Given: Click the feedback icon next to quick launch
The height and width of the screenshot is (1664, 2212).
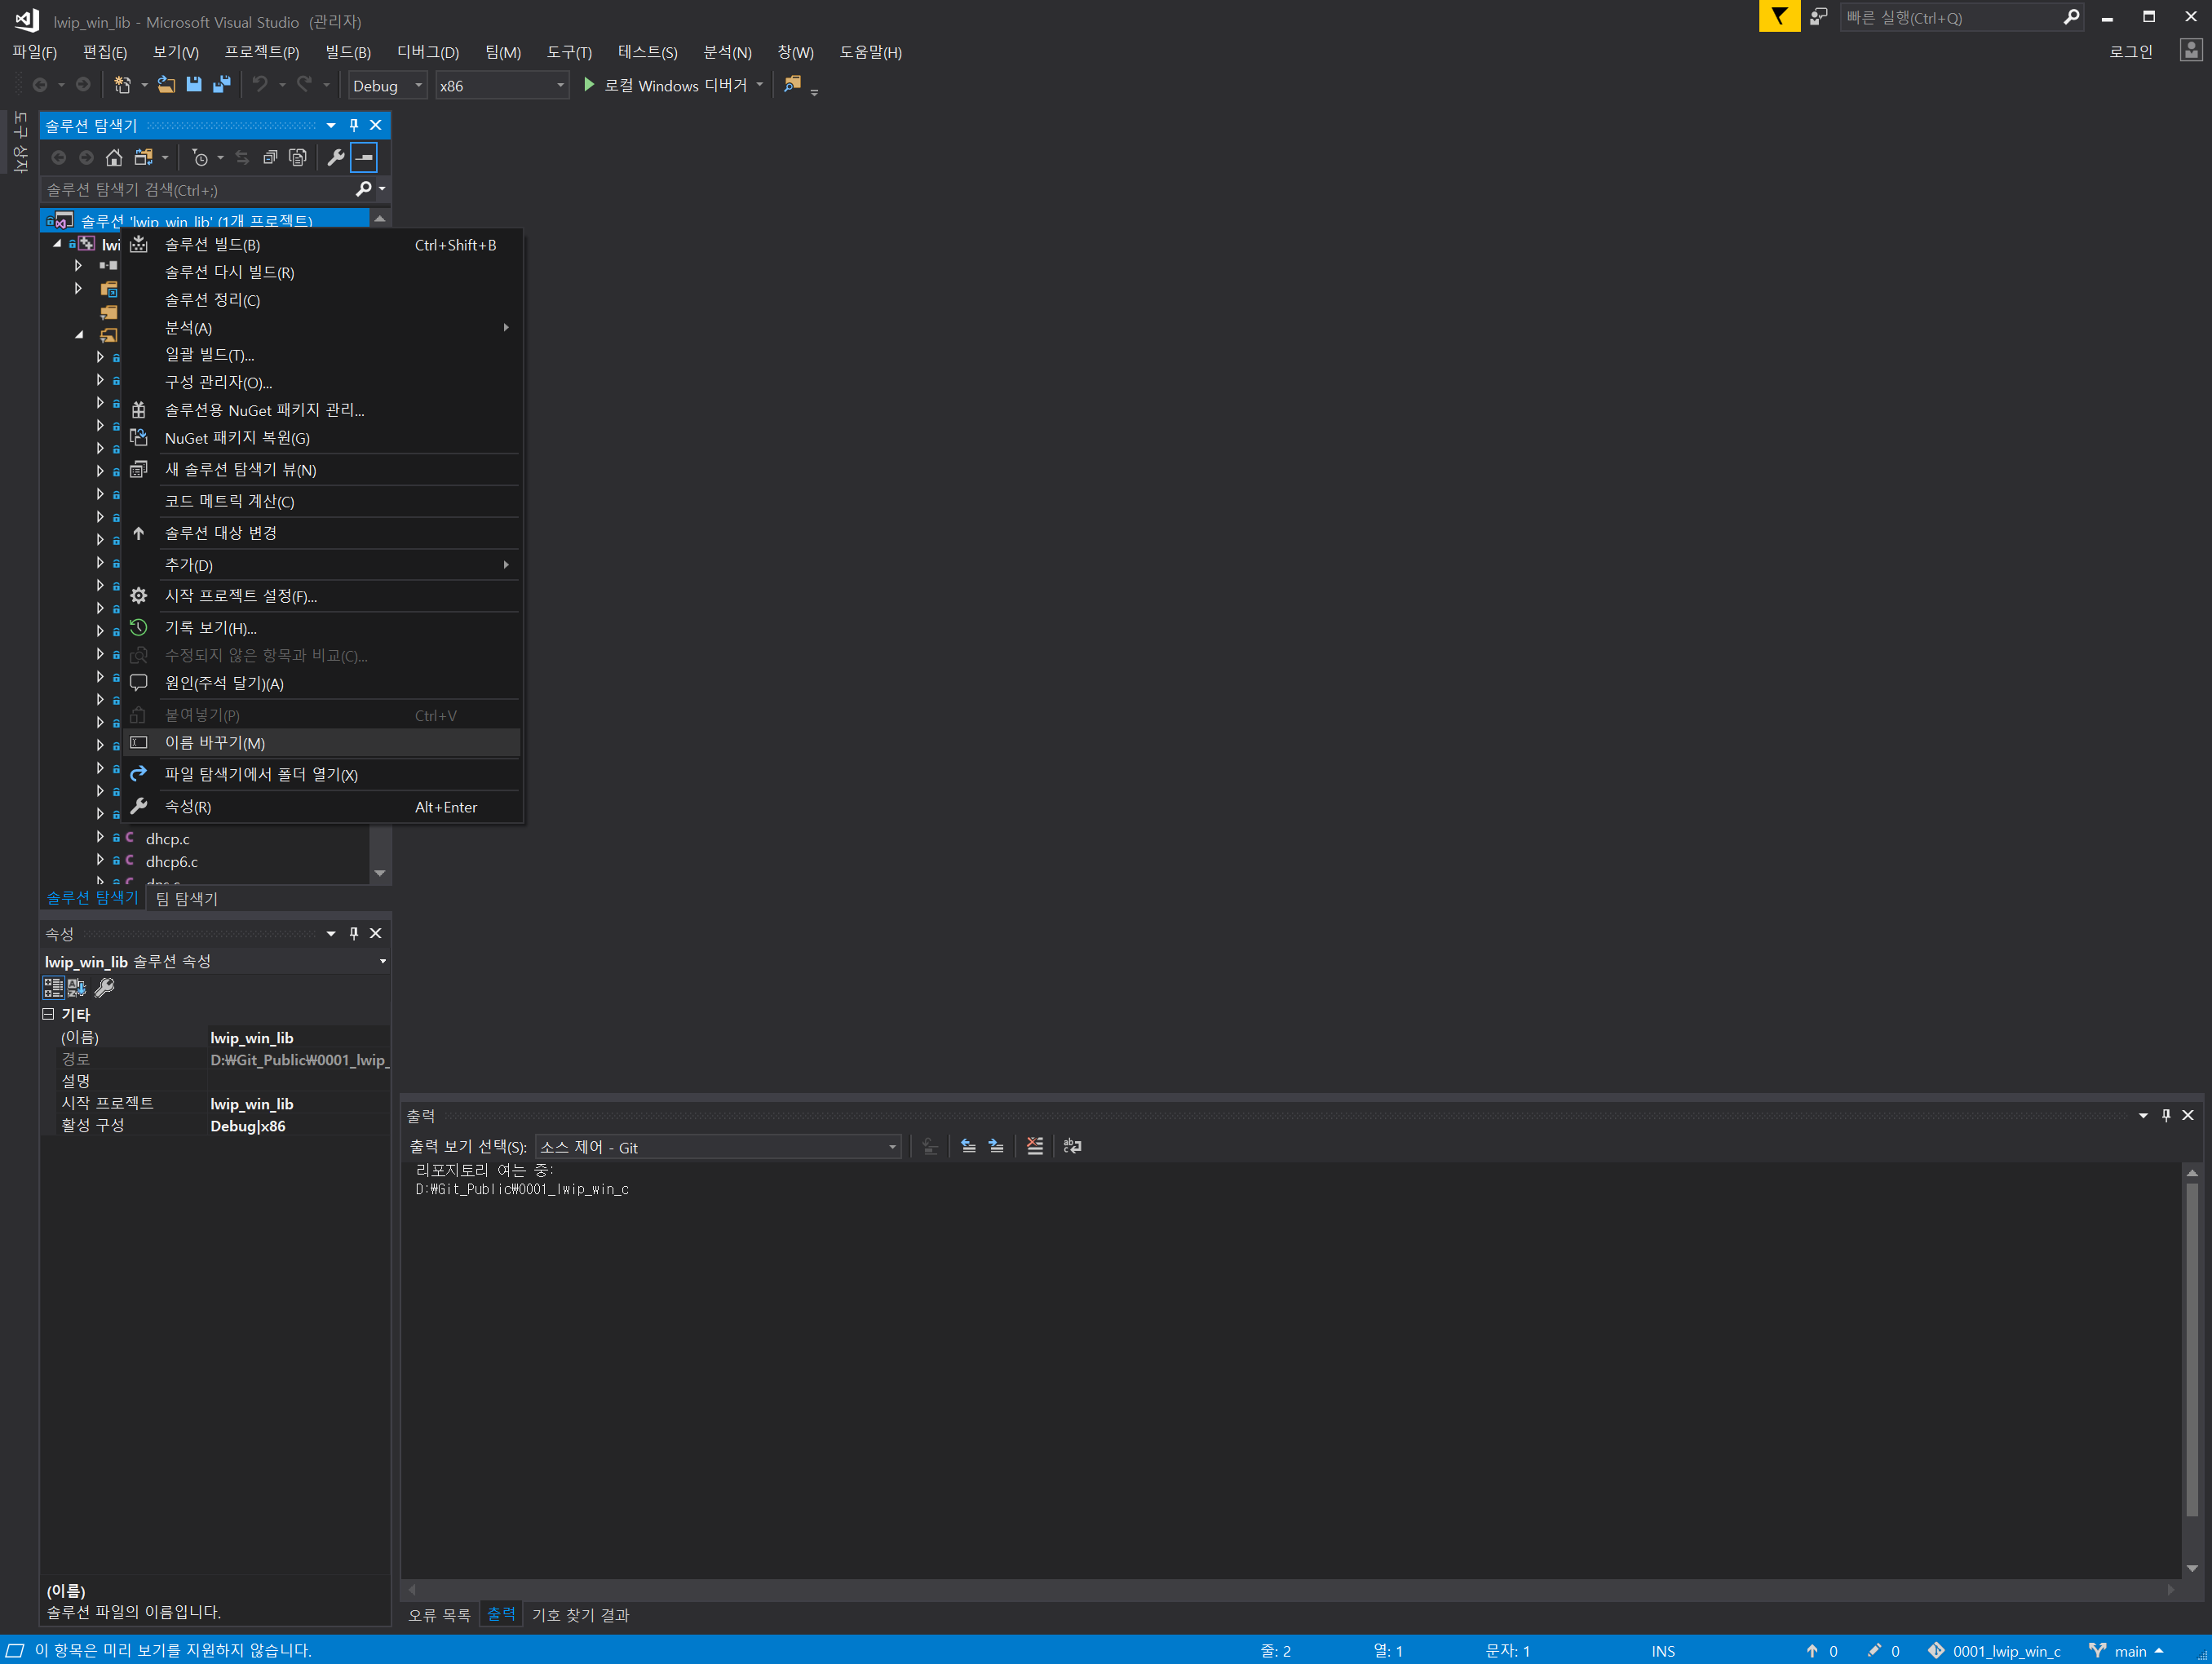Looking at the screenshot, I should pyautogui.click(x=1819, y=17).
